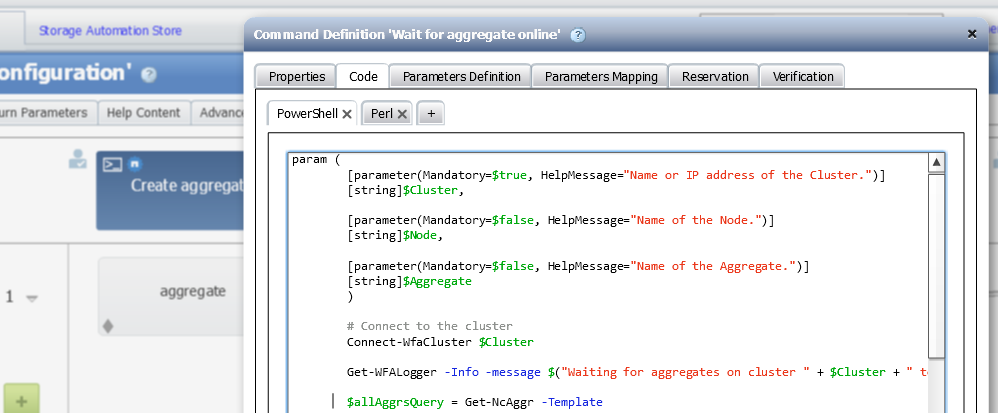
Task: Go to the Parameters Mapping tab
Action: point(601,76)
